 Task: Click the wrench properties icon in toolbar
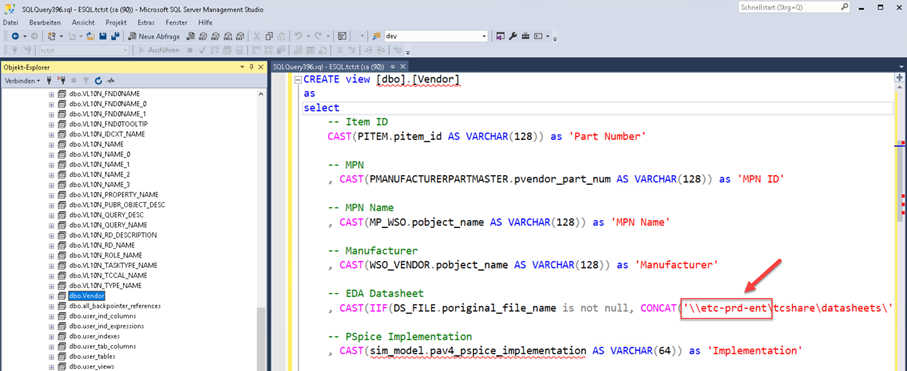(513, 36)
